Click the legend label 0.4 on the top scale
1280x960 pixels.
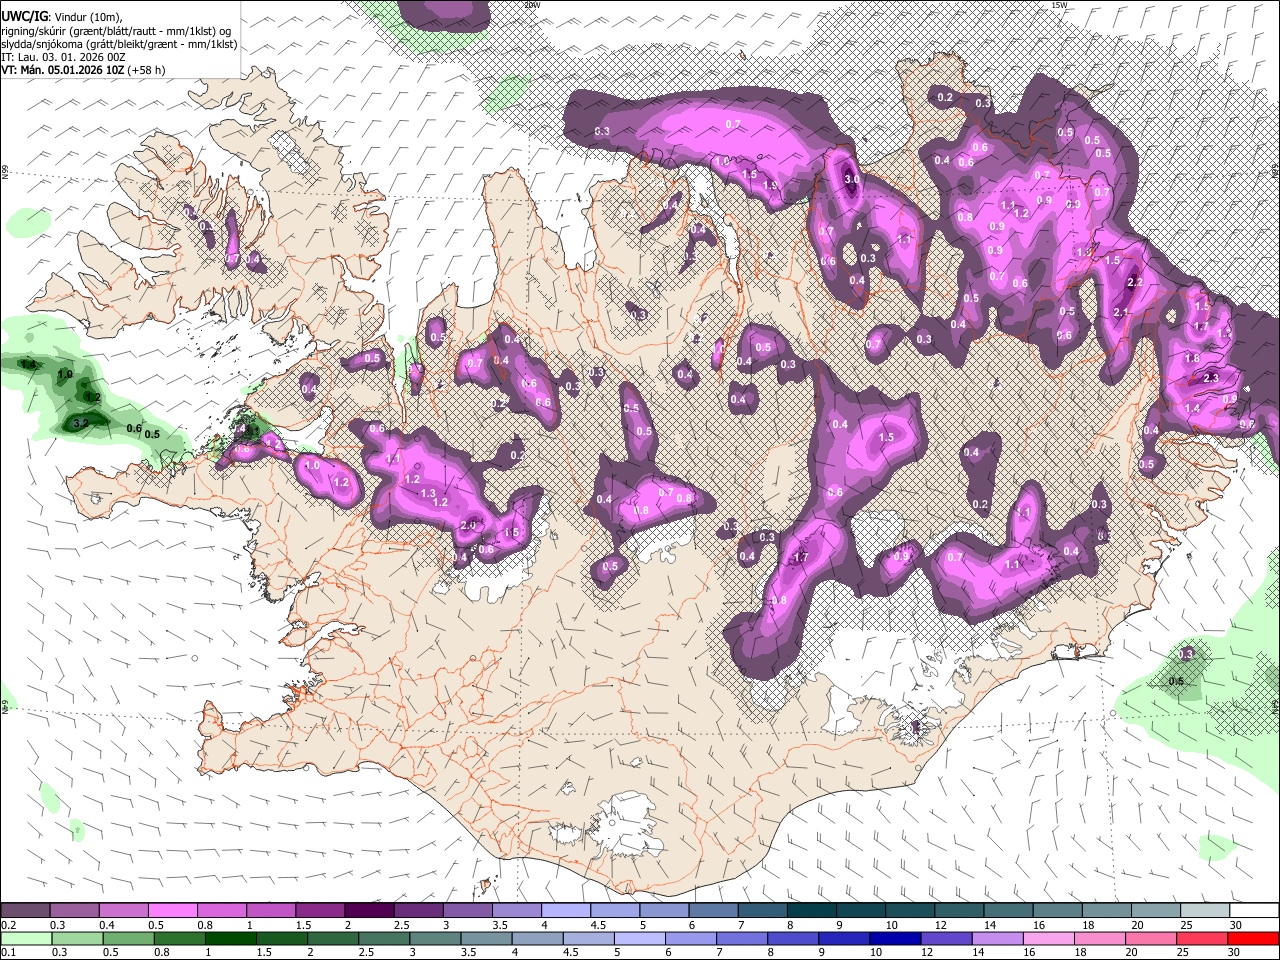coord(107,925)
